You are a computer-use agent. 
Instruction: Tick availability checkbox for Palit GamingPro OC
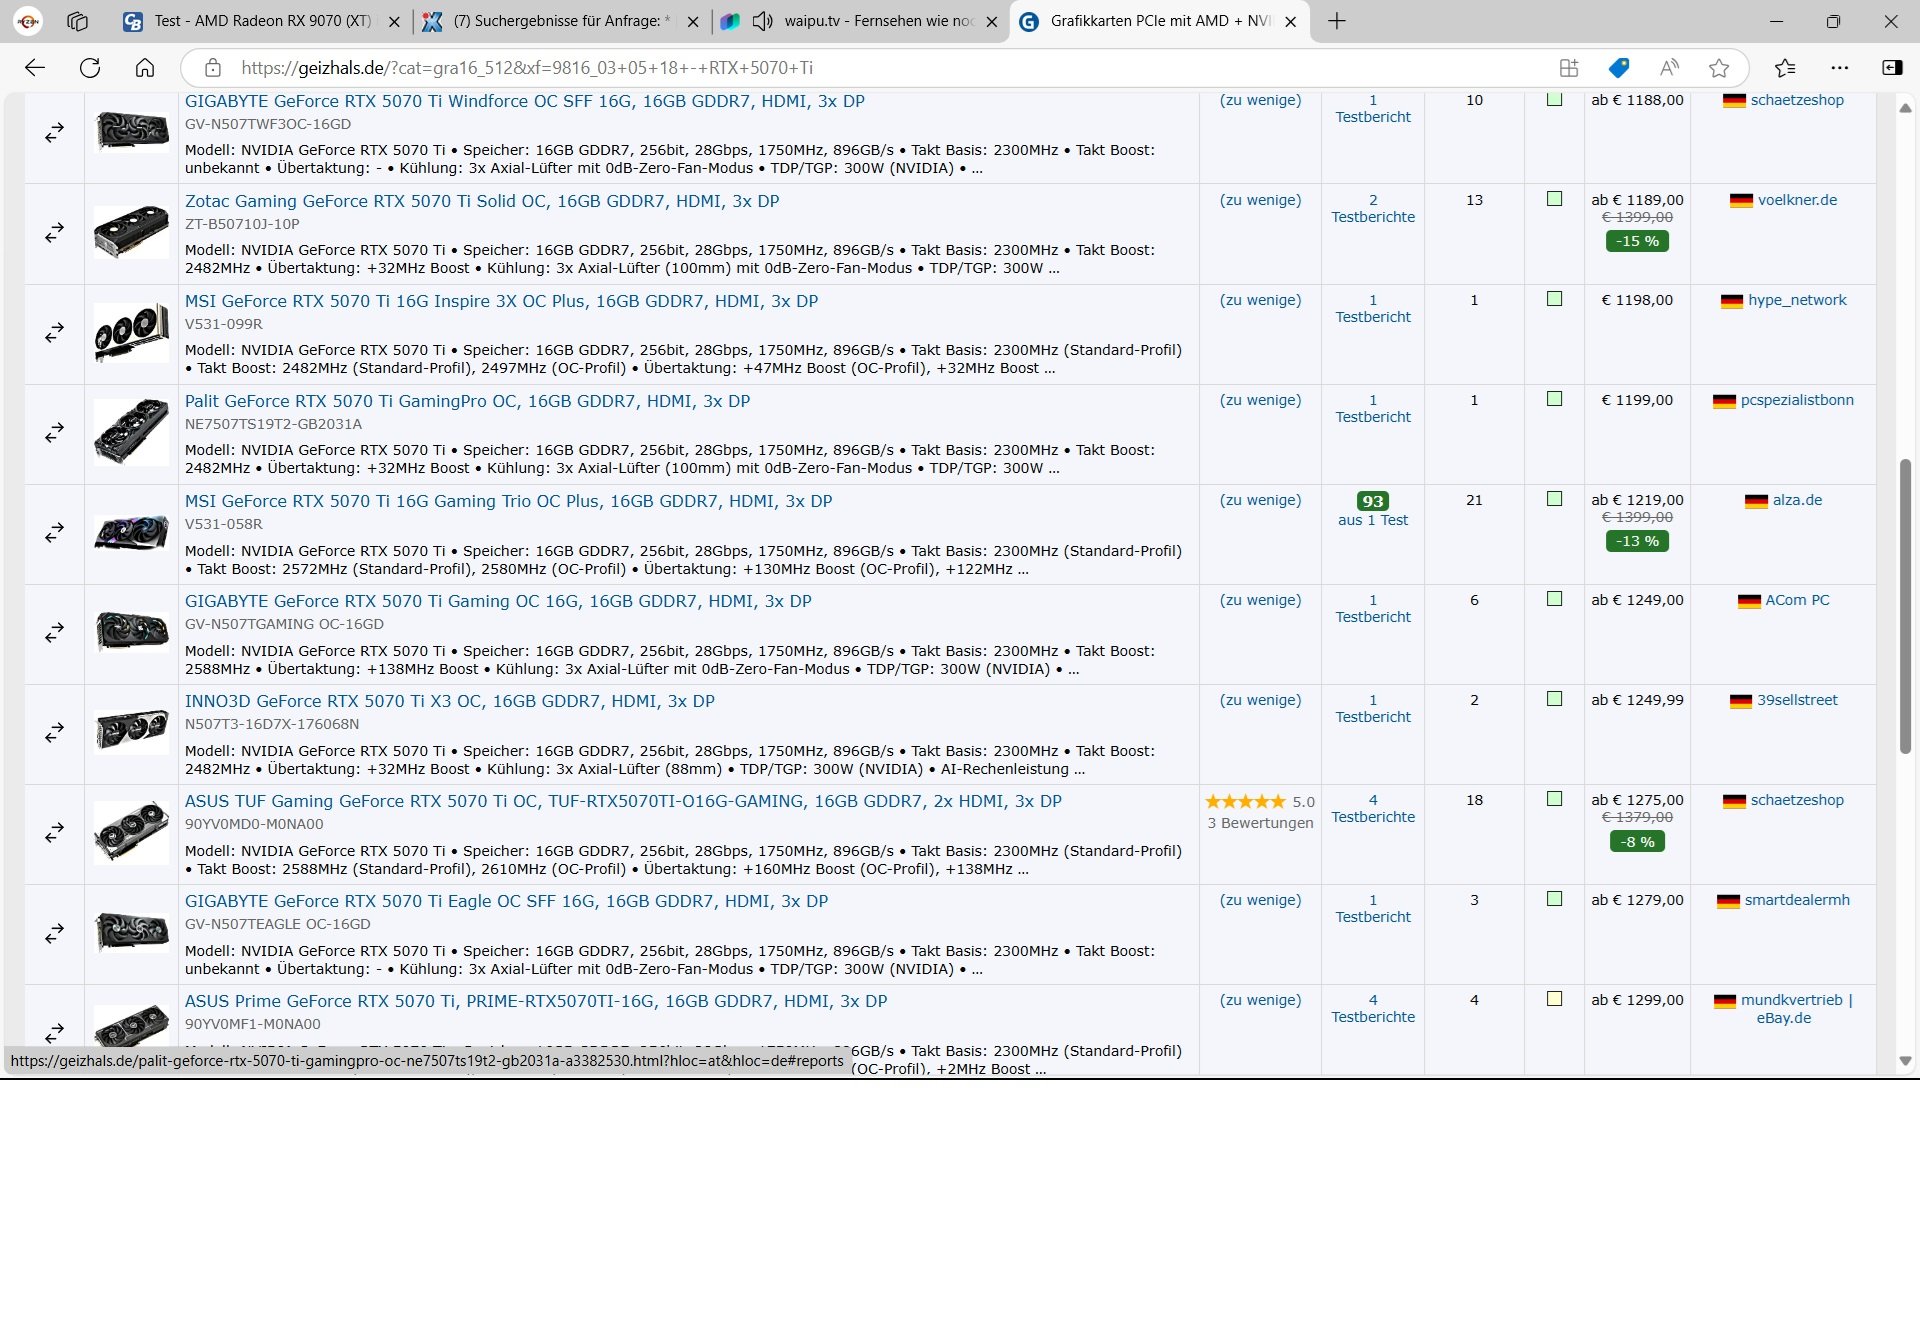pos(1554,399)
